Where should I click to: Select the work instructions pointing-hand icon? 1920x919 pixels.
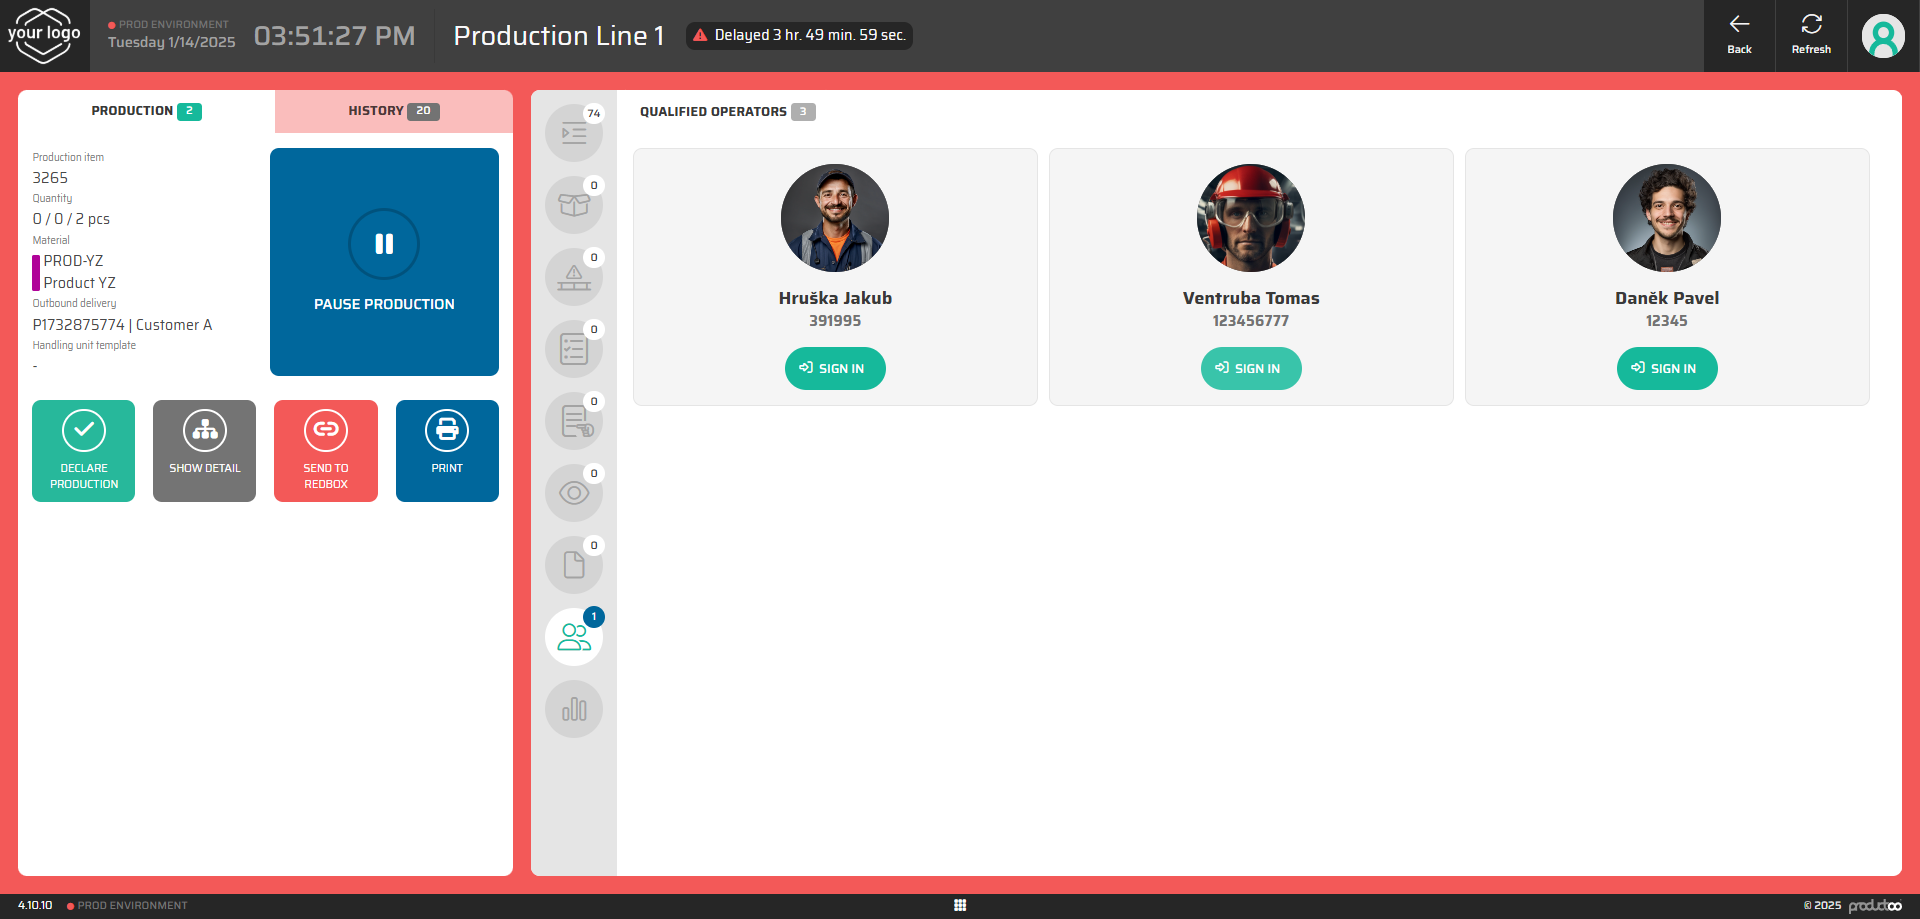pos(573,421)
